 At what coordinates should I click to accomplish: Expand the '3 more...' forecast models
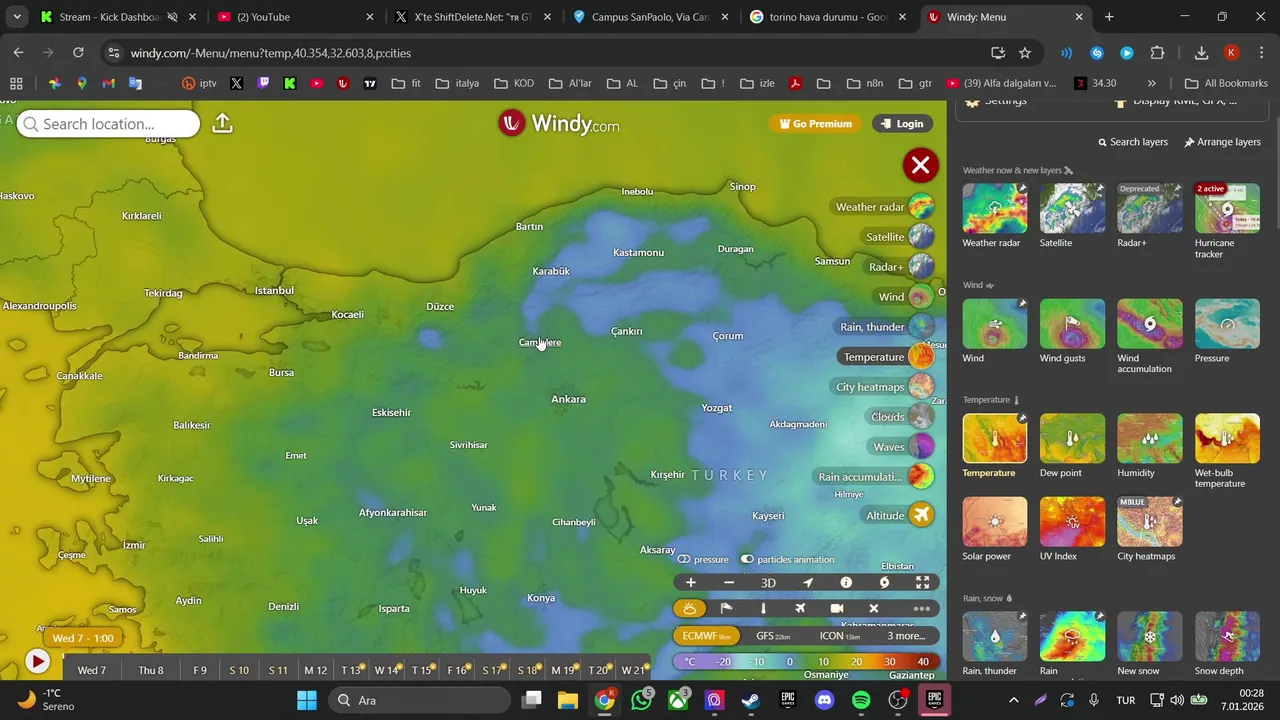[x=906, y=636]
